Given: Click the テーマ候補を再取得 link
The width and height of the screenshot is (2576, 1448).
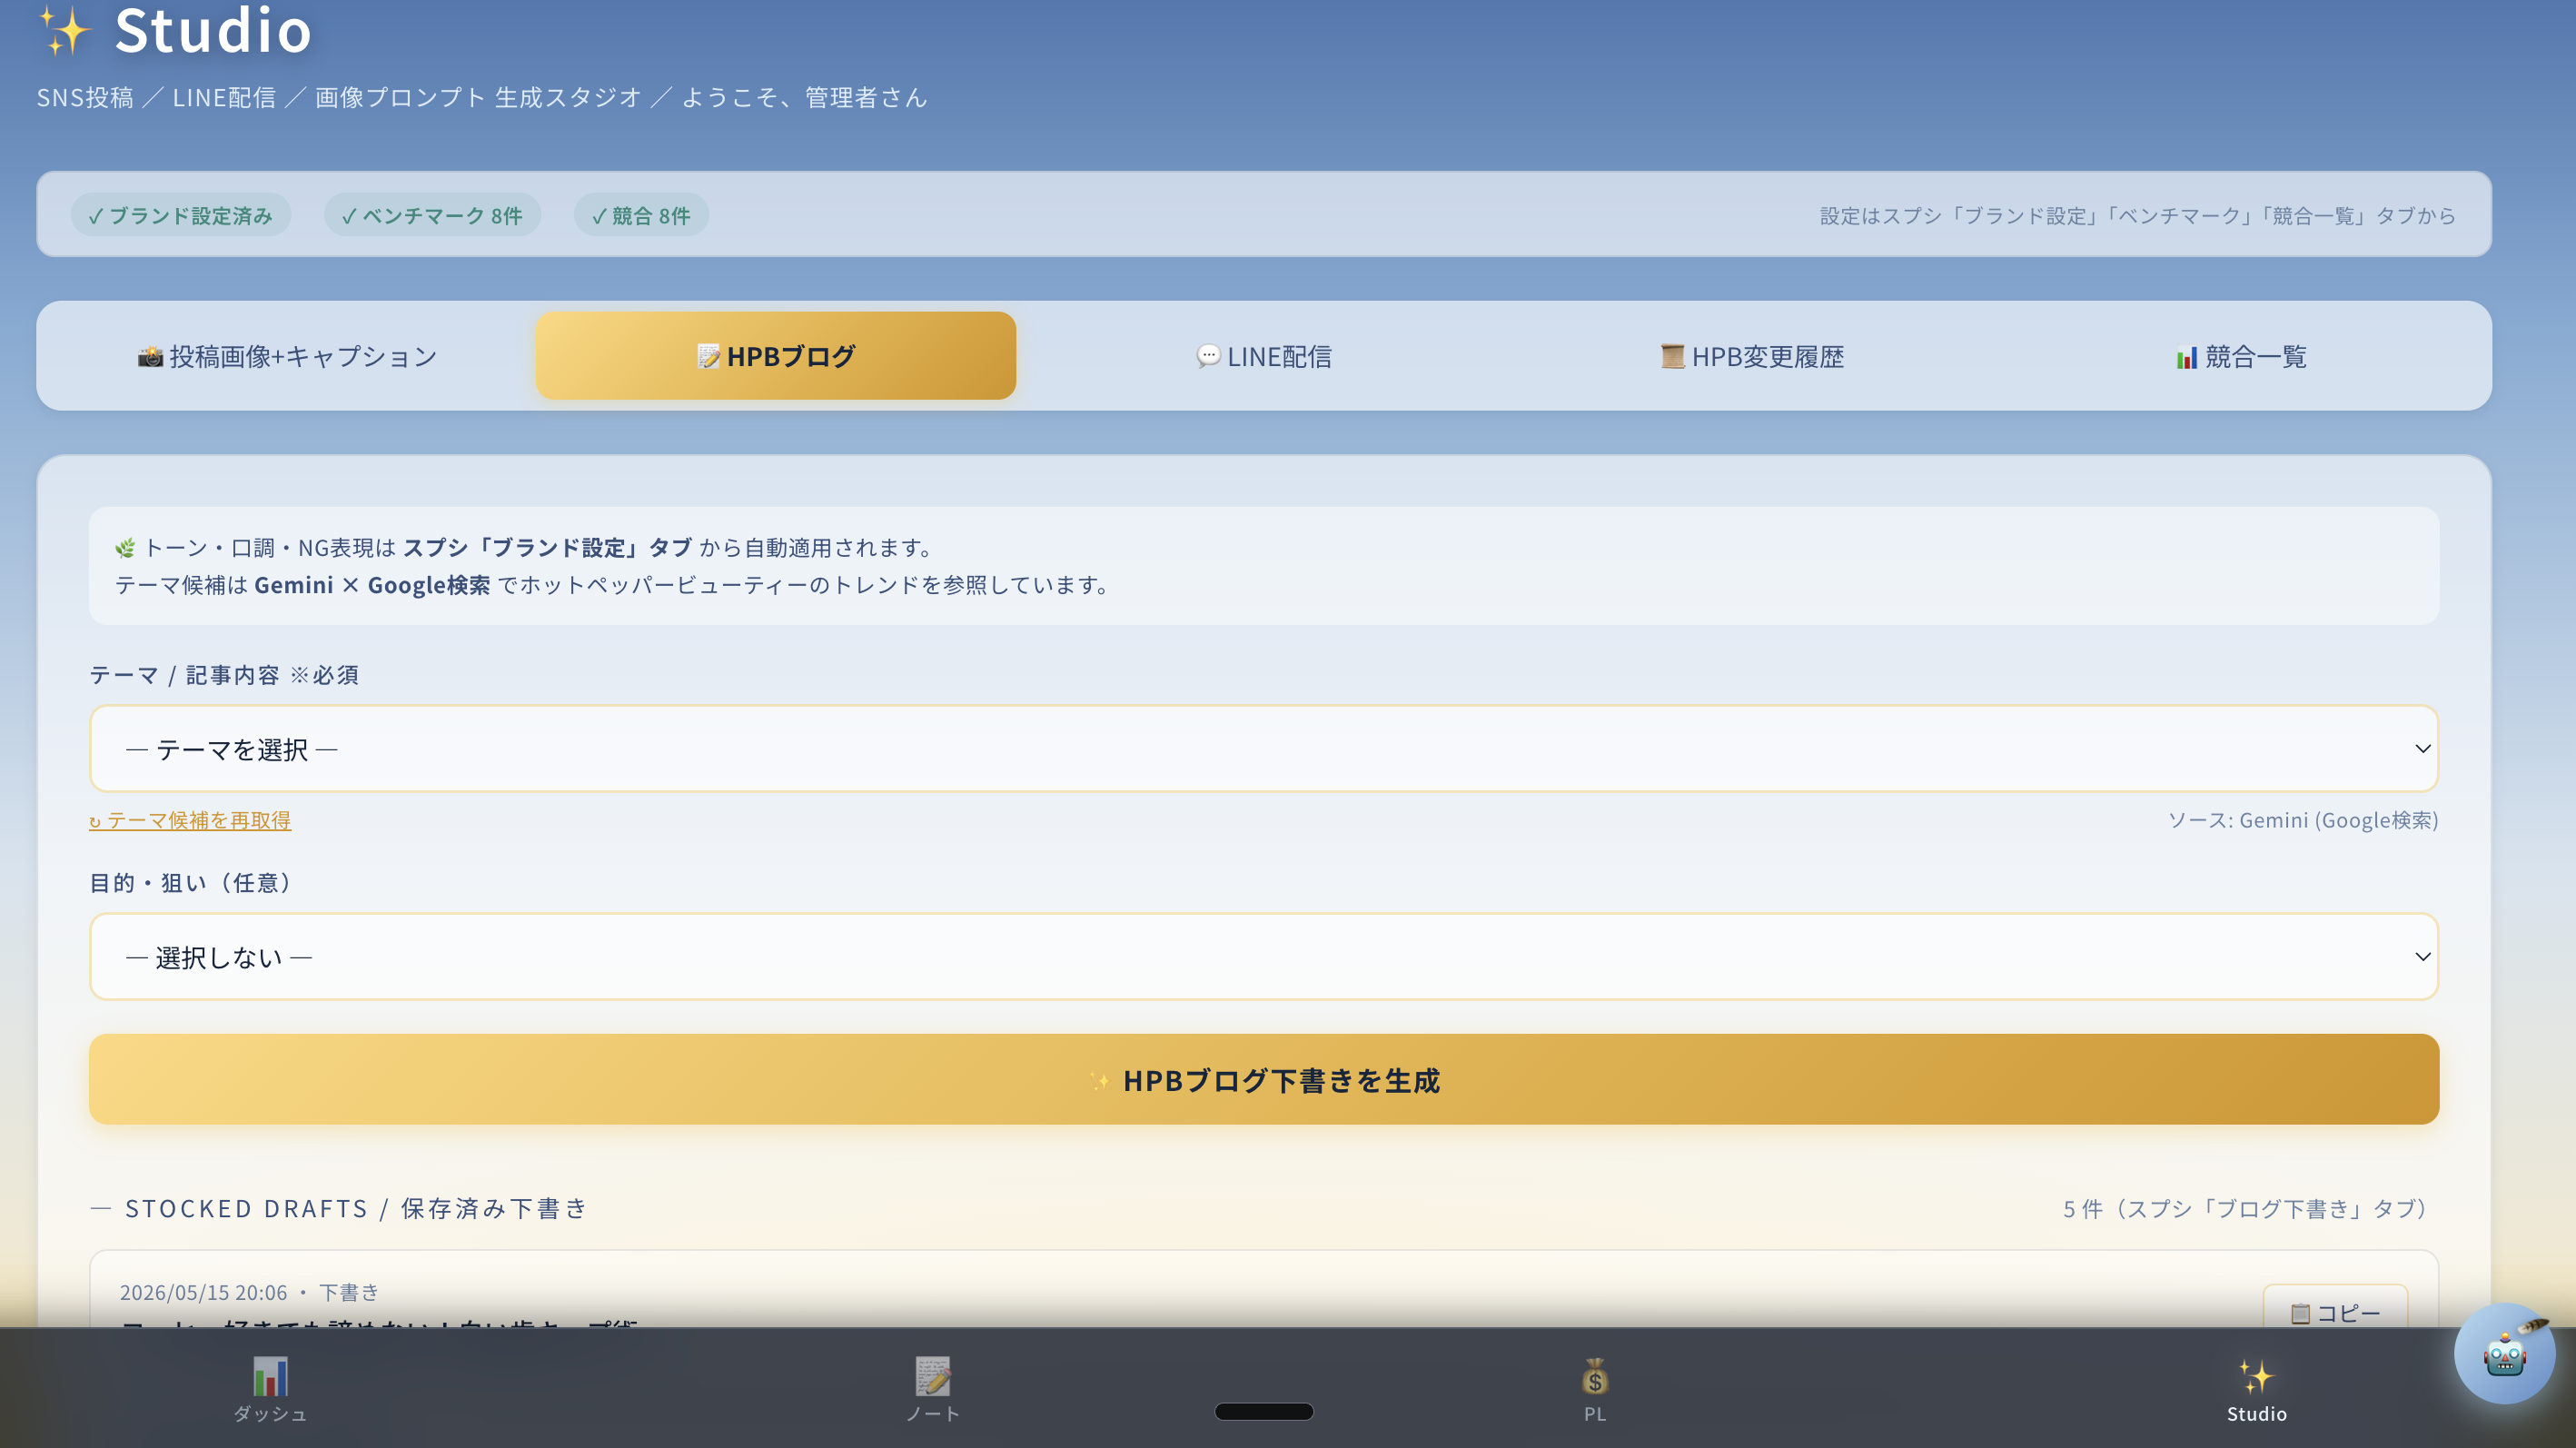Looking at the screenshot, I should (x=190, y=820).
